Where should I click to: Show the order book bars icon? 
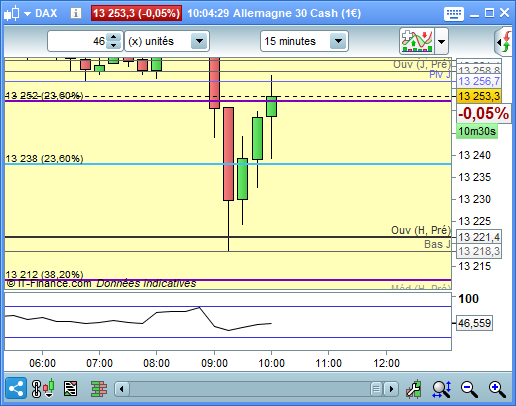pyautogui.click(x=99, y=389)
